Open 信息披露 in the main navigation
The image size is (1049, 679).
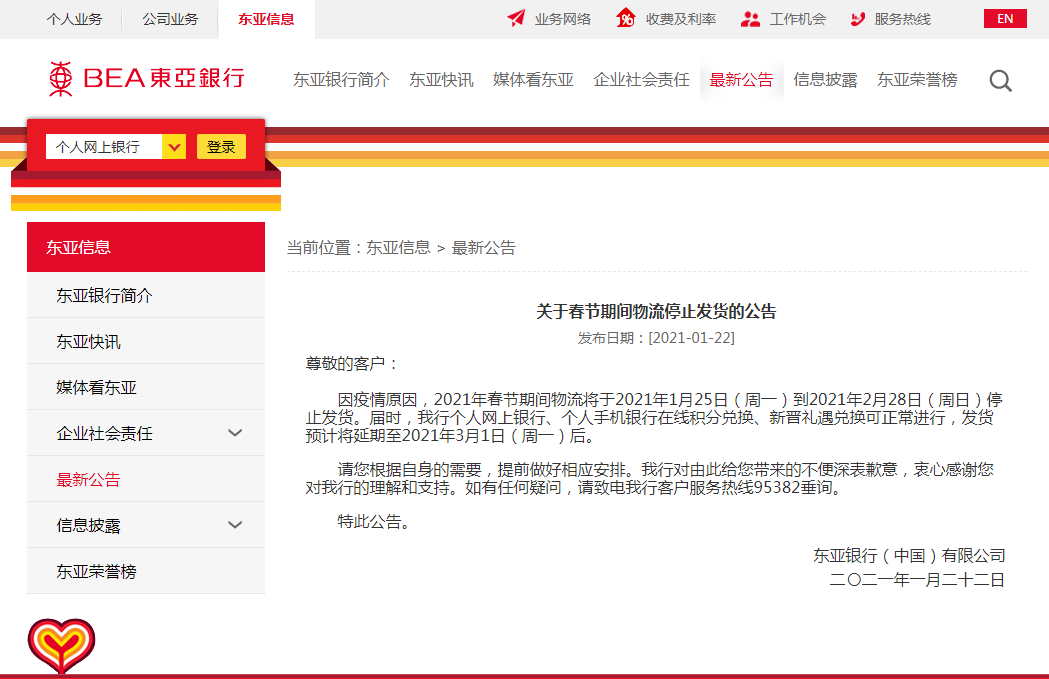point(826,80)
